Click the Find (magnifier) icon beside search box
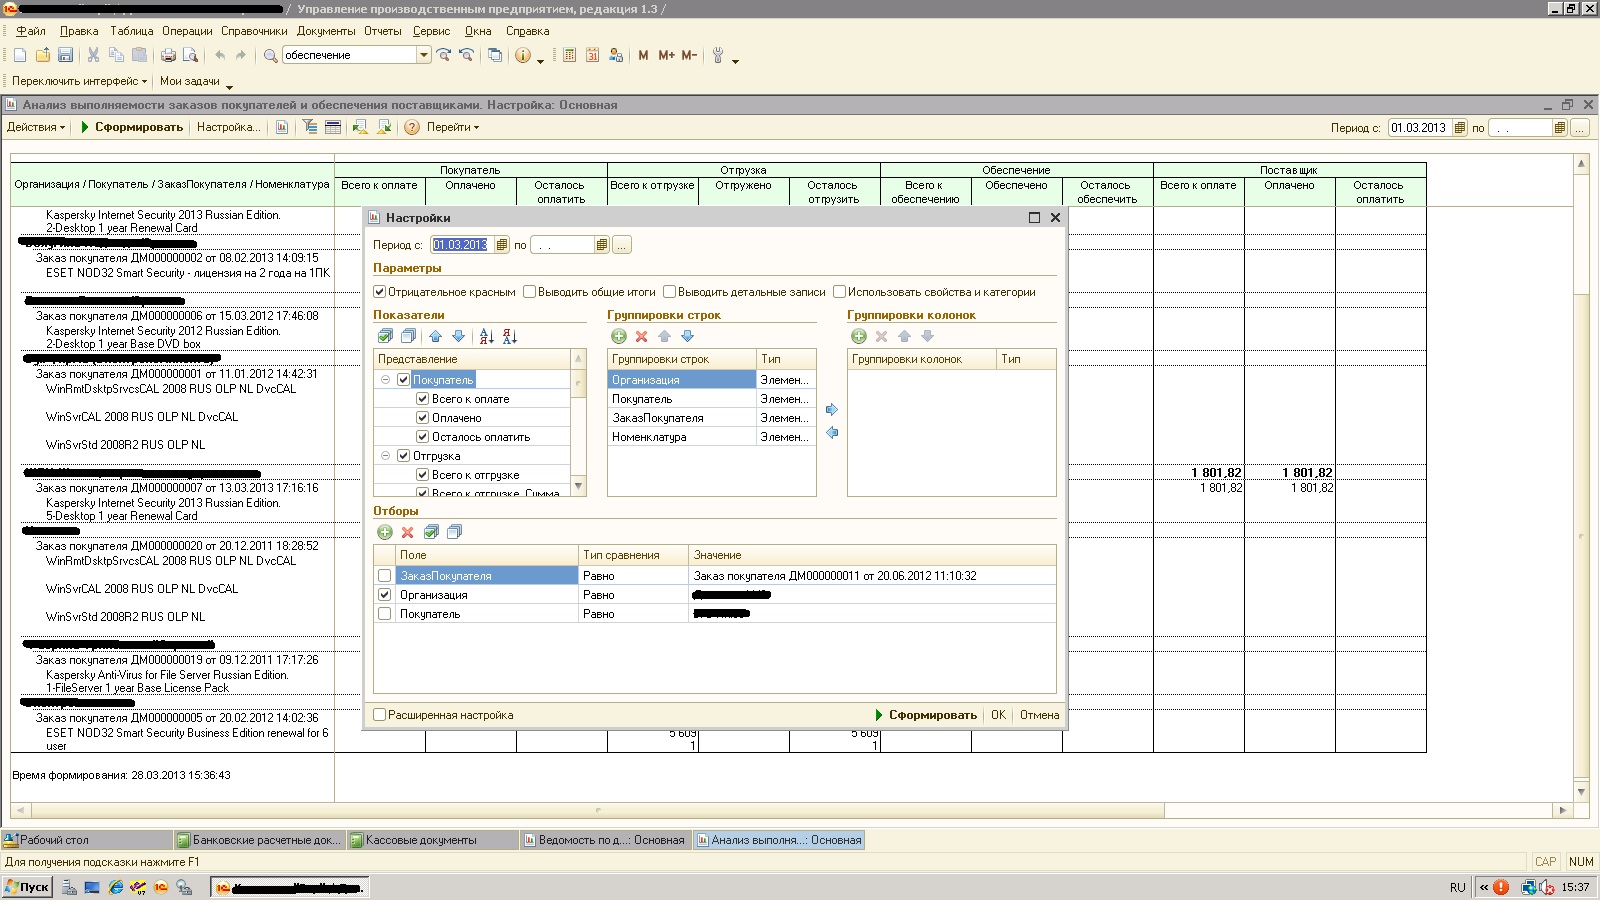Screen dimensions: 1600x900 (x=270, y=56)
